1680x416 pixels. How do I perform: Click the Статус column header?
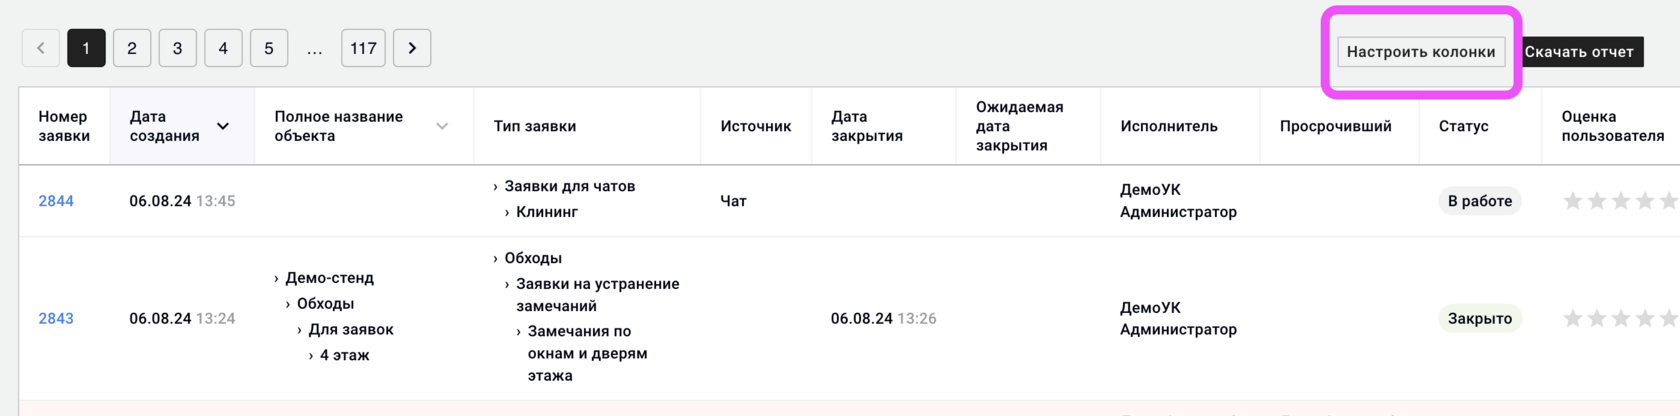1463,126
